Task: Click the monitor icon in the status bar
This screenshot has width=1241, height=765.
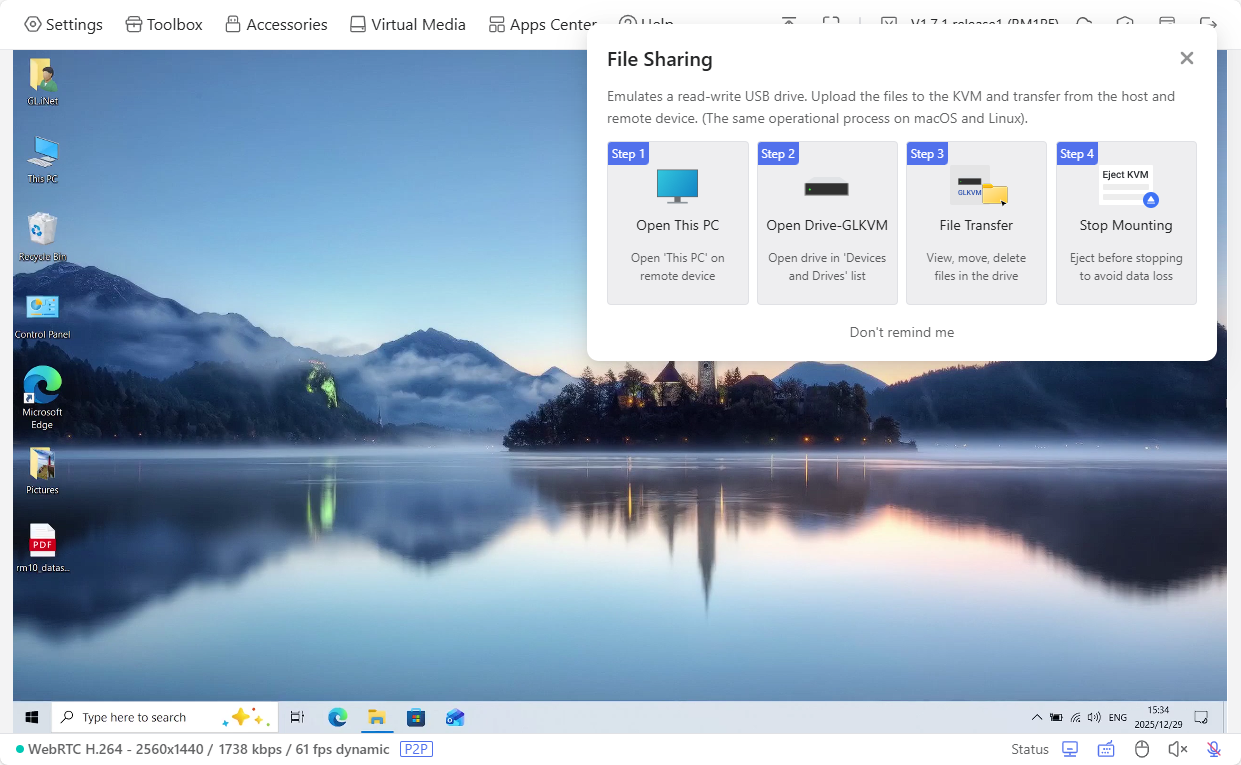Action: (1070, 748)
